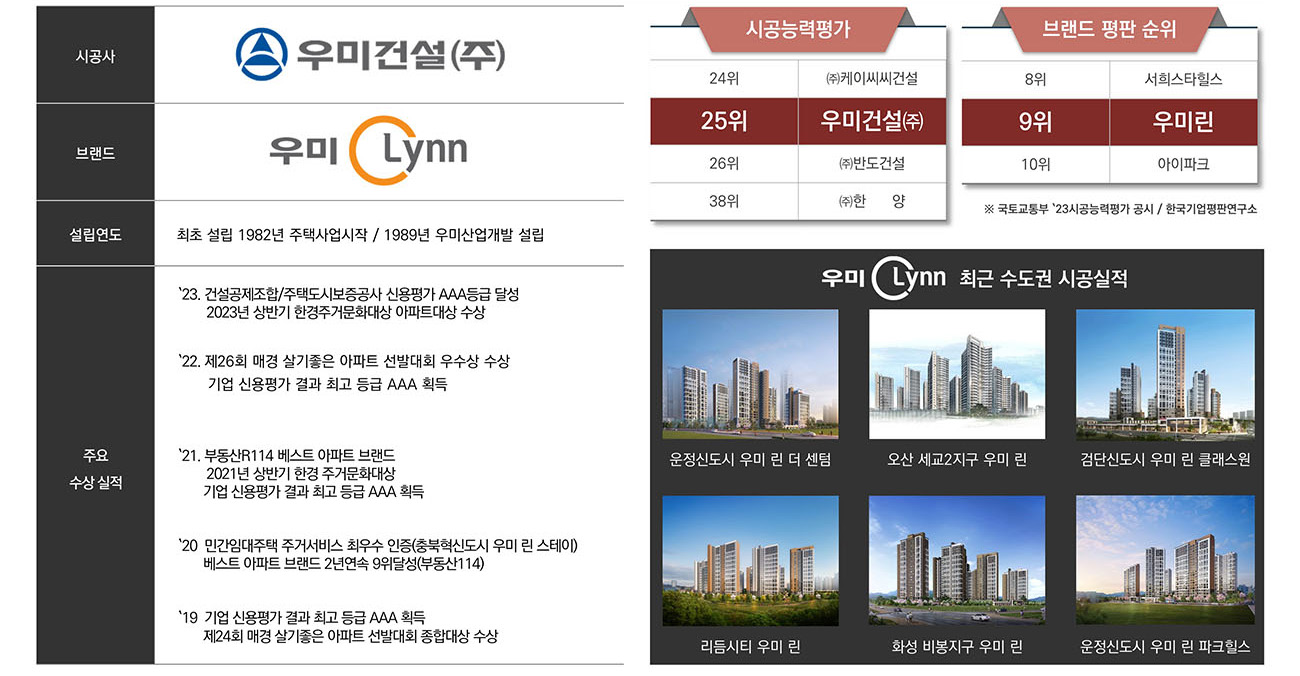Open the 운정신도시 우미 린 파크힐스 rendering
Screen dimensions: 1300x676
(x=1165, y=561)
